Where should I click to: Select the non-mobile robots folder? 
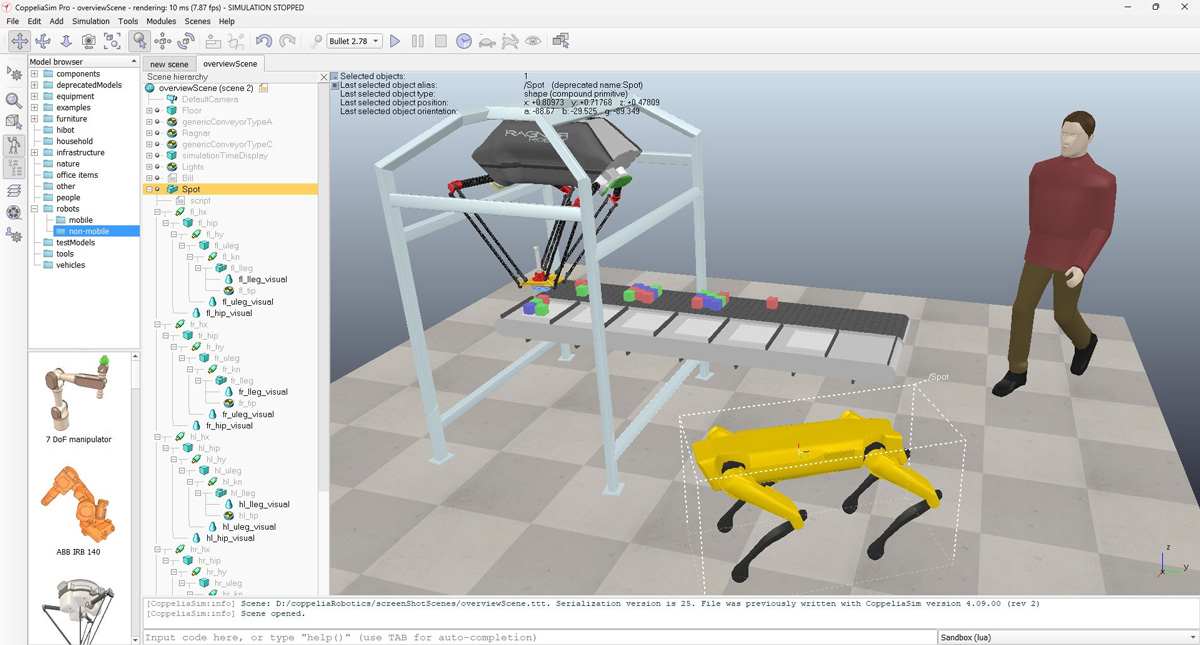coord(89,231)
